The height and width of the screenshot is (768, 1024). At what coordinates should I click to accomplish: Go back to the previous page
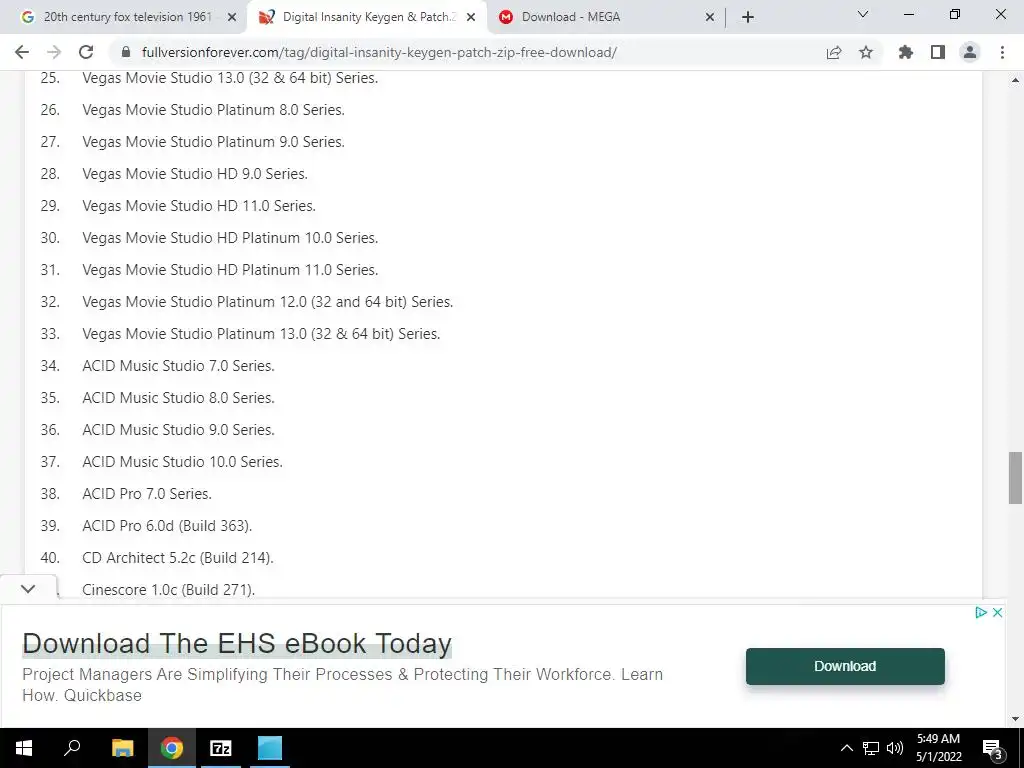[x=22, y=52]
